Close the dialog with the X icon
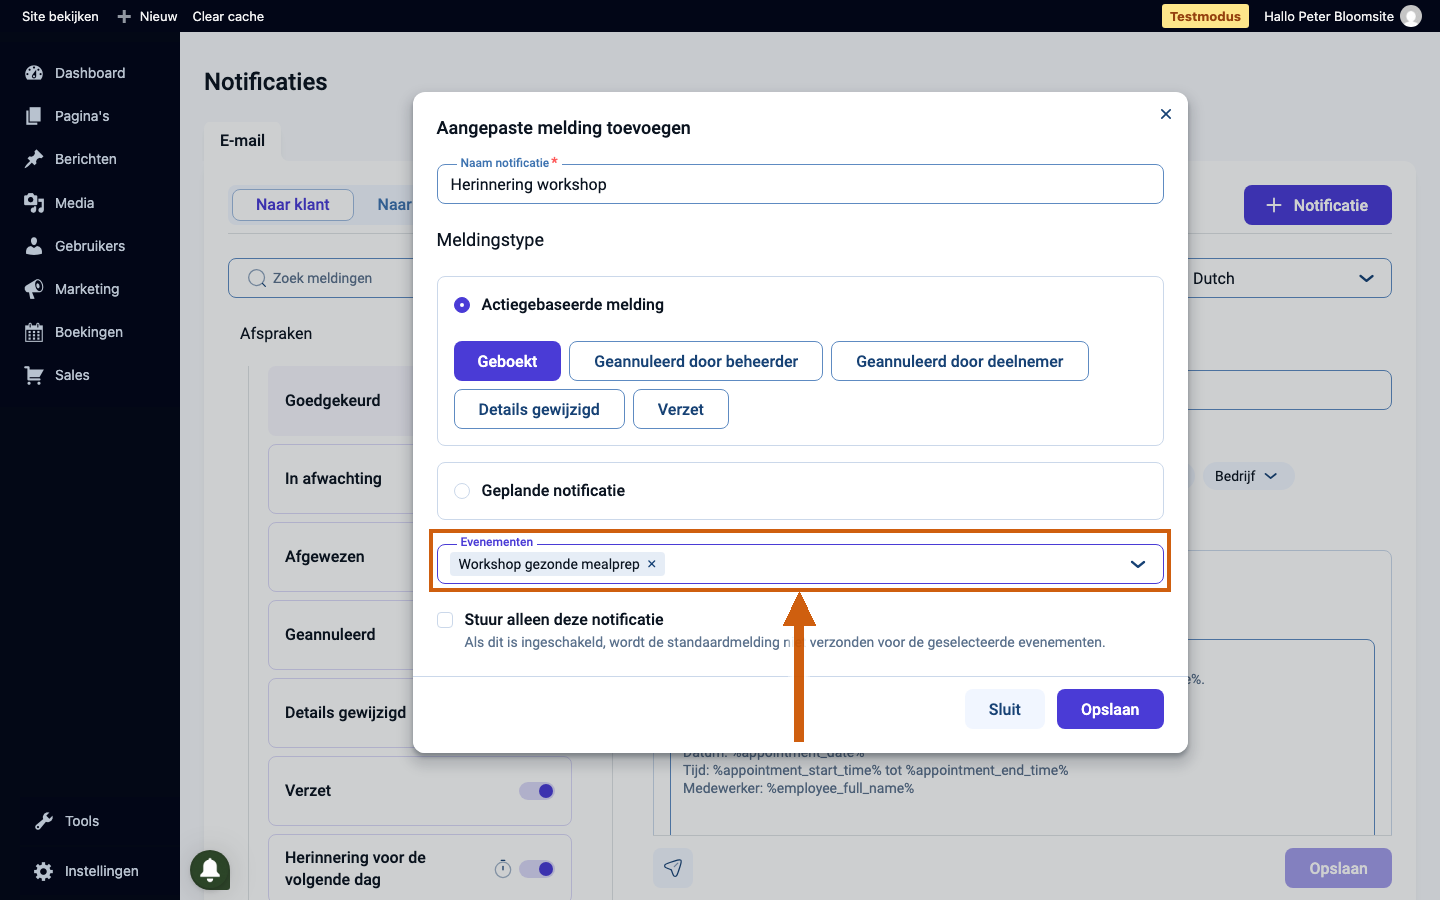This screenshot has height=900, width=1440. click(1166, 114)
